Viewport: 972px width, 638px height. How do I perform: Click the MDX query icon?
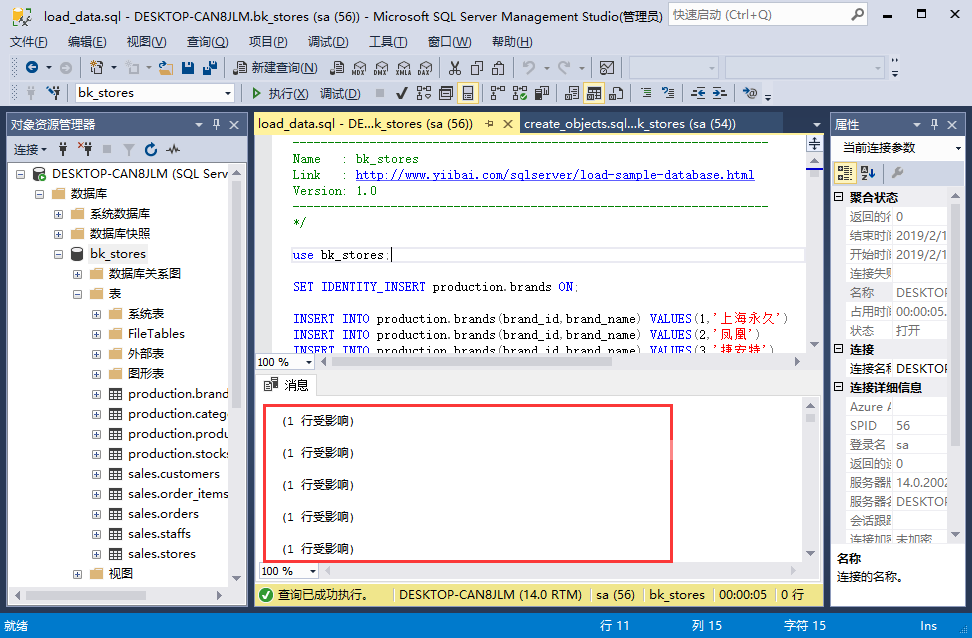359,68
